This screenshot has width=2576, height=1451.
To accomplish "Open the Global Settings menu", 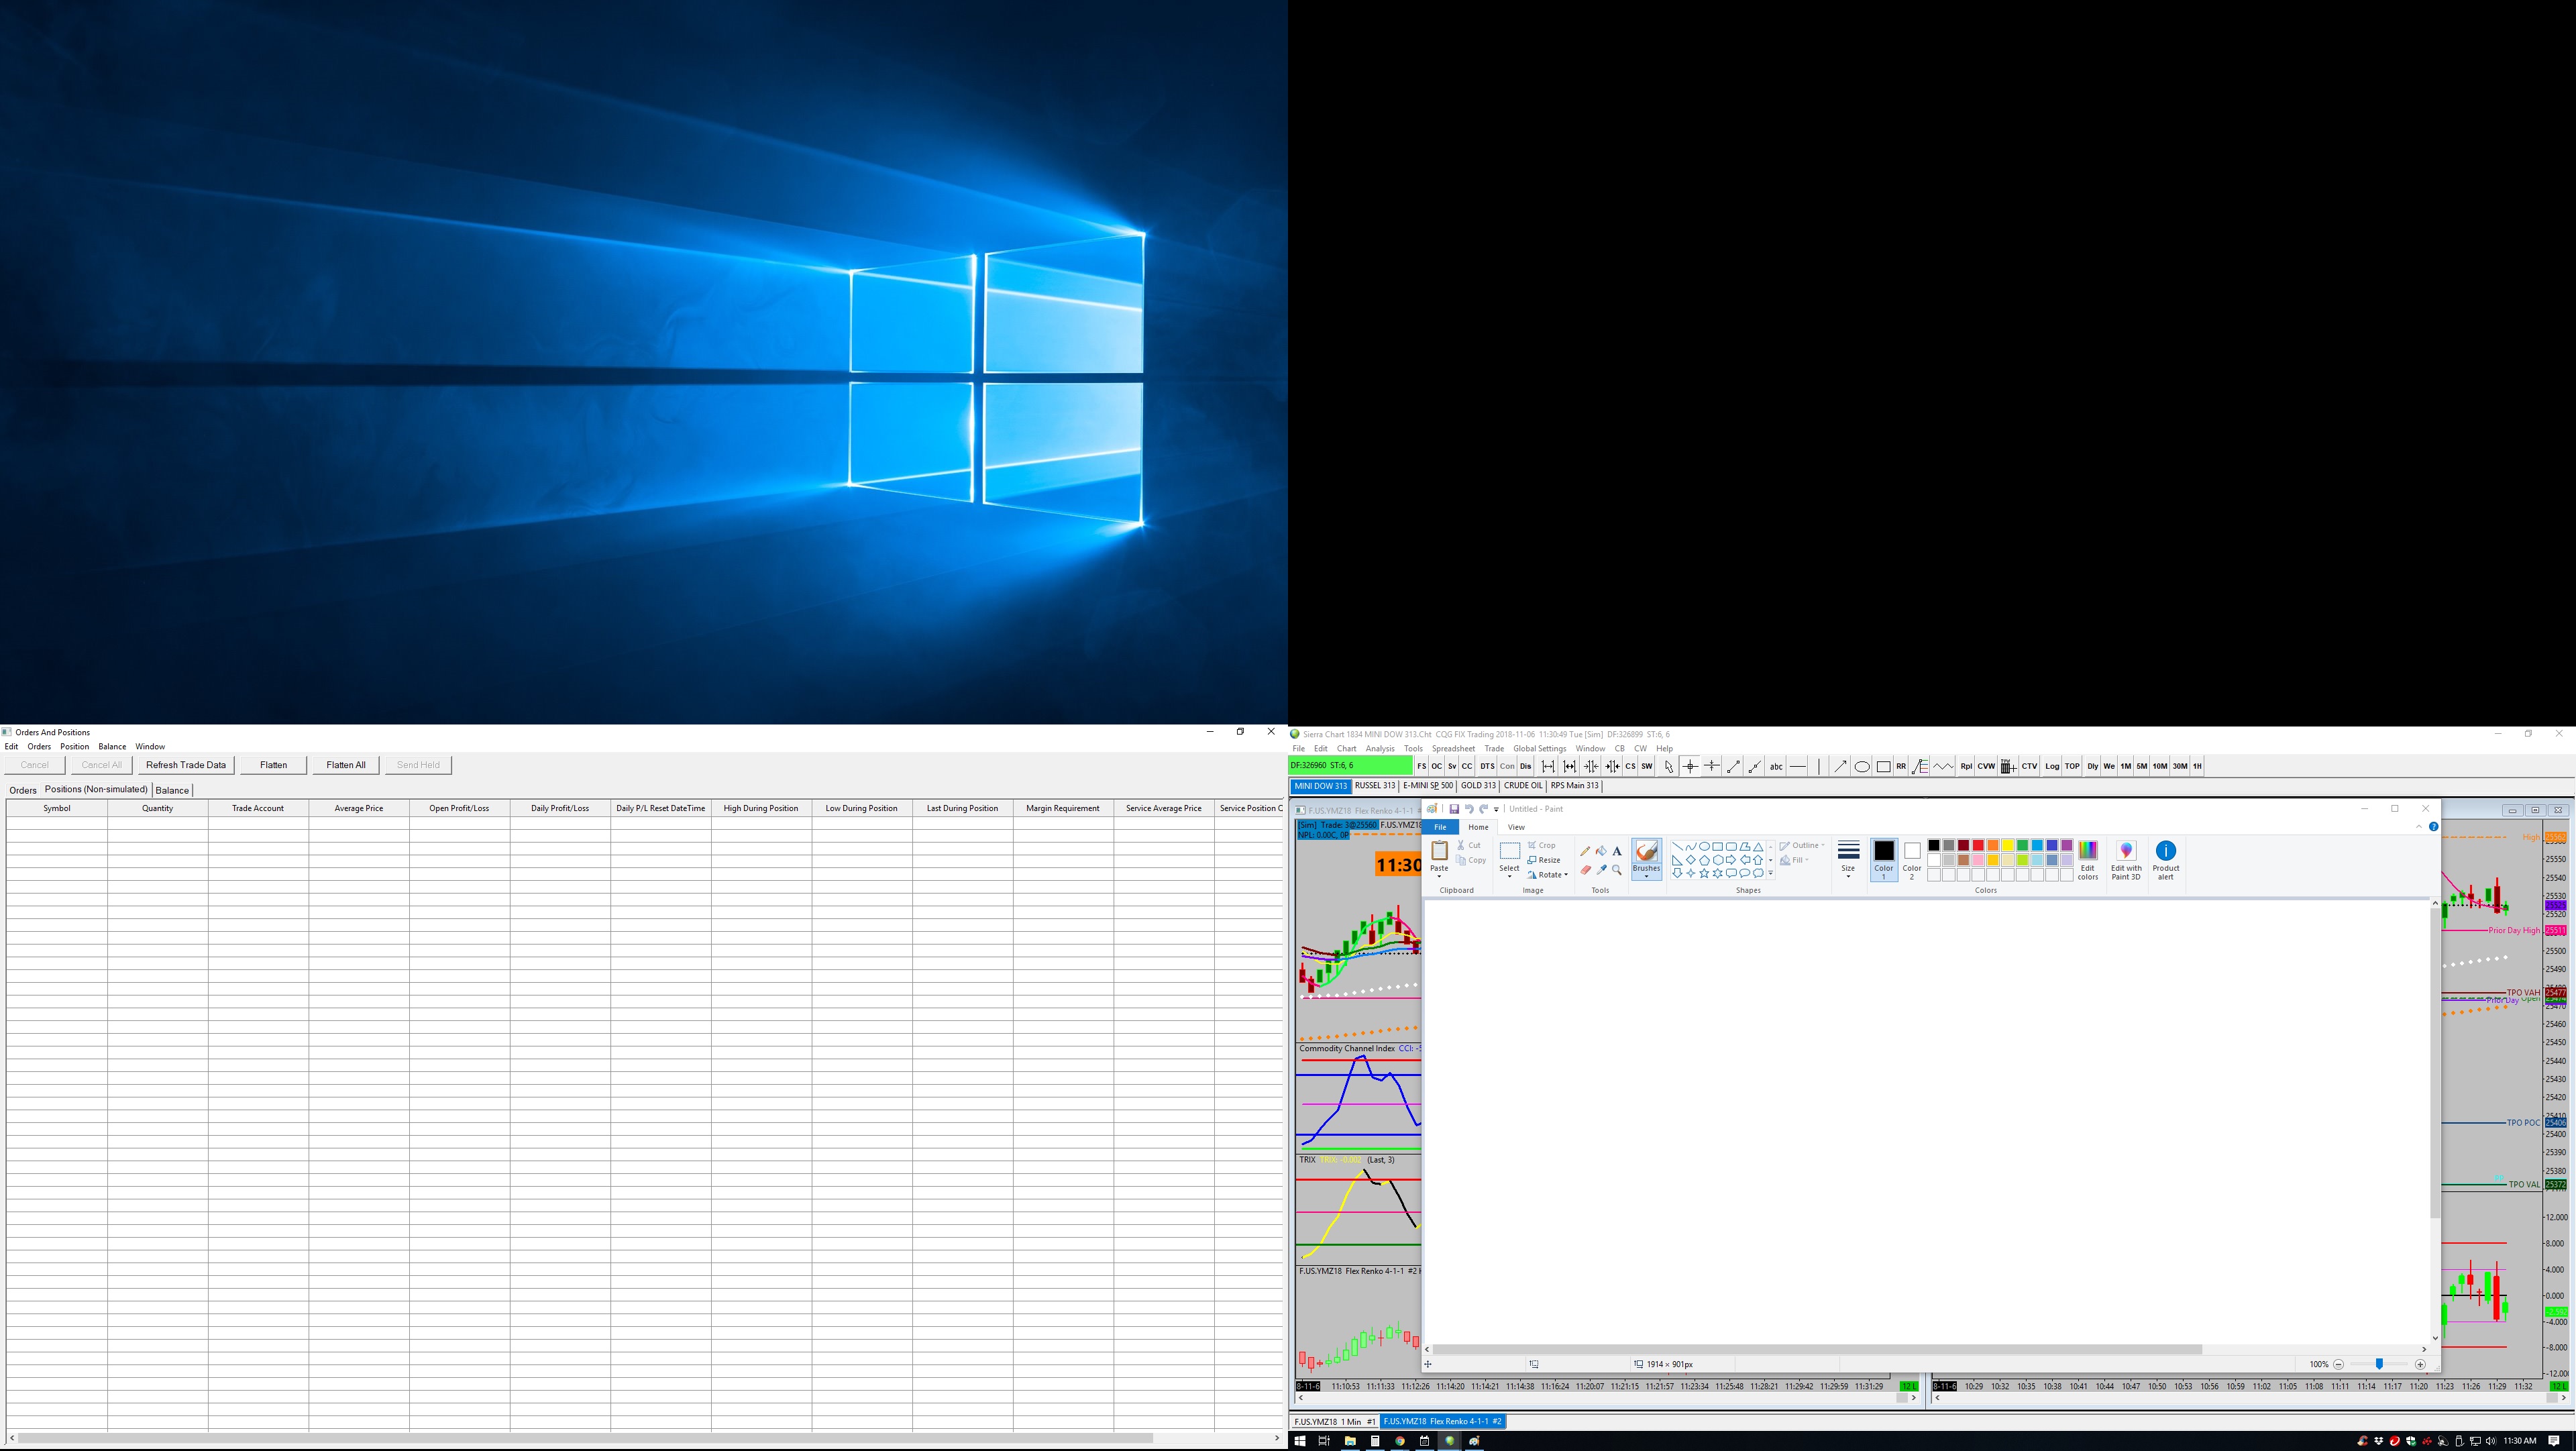I will [1539, 749].
